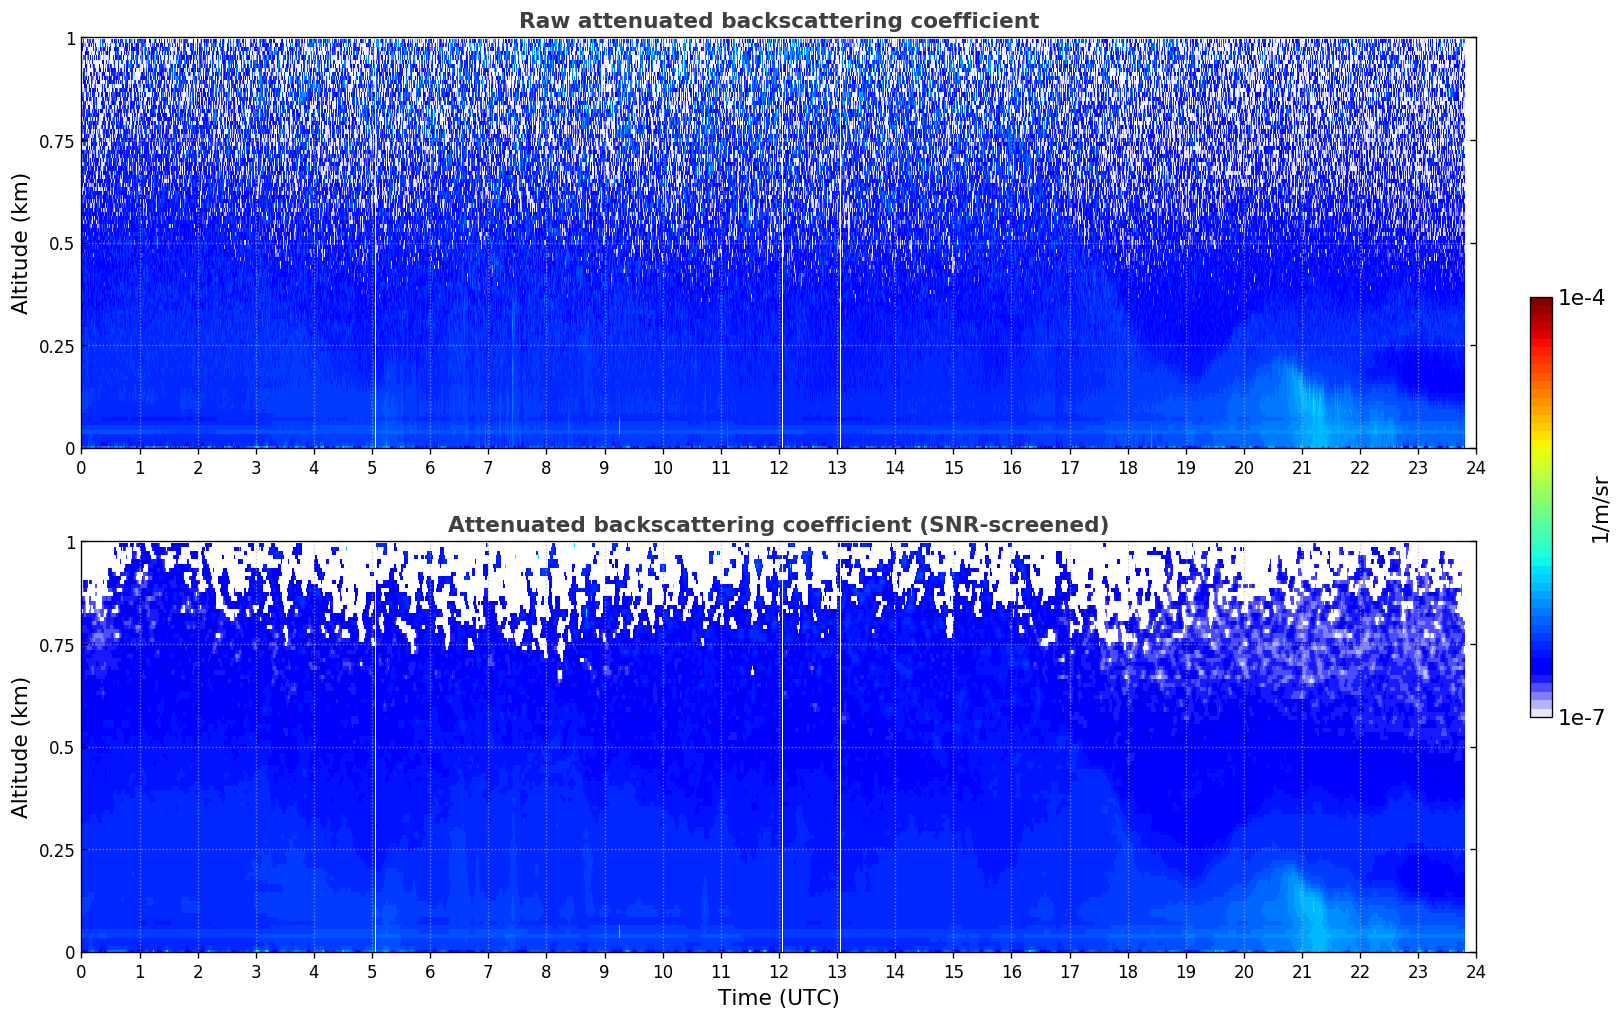Click the '24' tick on the bottom time axis
1621x1020 pixels.
point(1476,971)
